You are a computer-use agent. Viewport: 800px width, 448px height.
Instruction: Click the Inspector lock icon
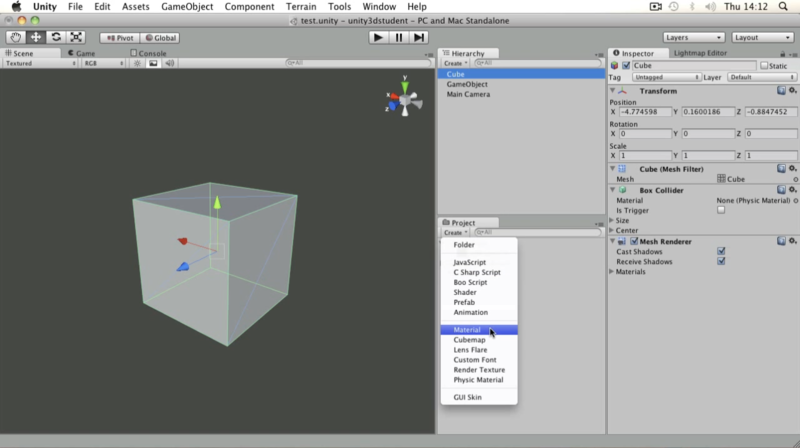(783, 54)
